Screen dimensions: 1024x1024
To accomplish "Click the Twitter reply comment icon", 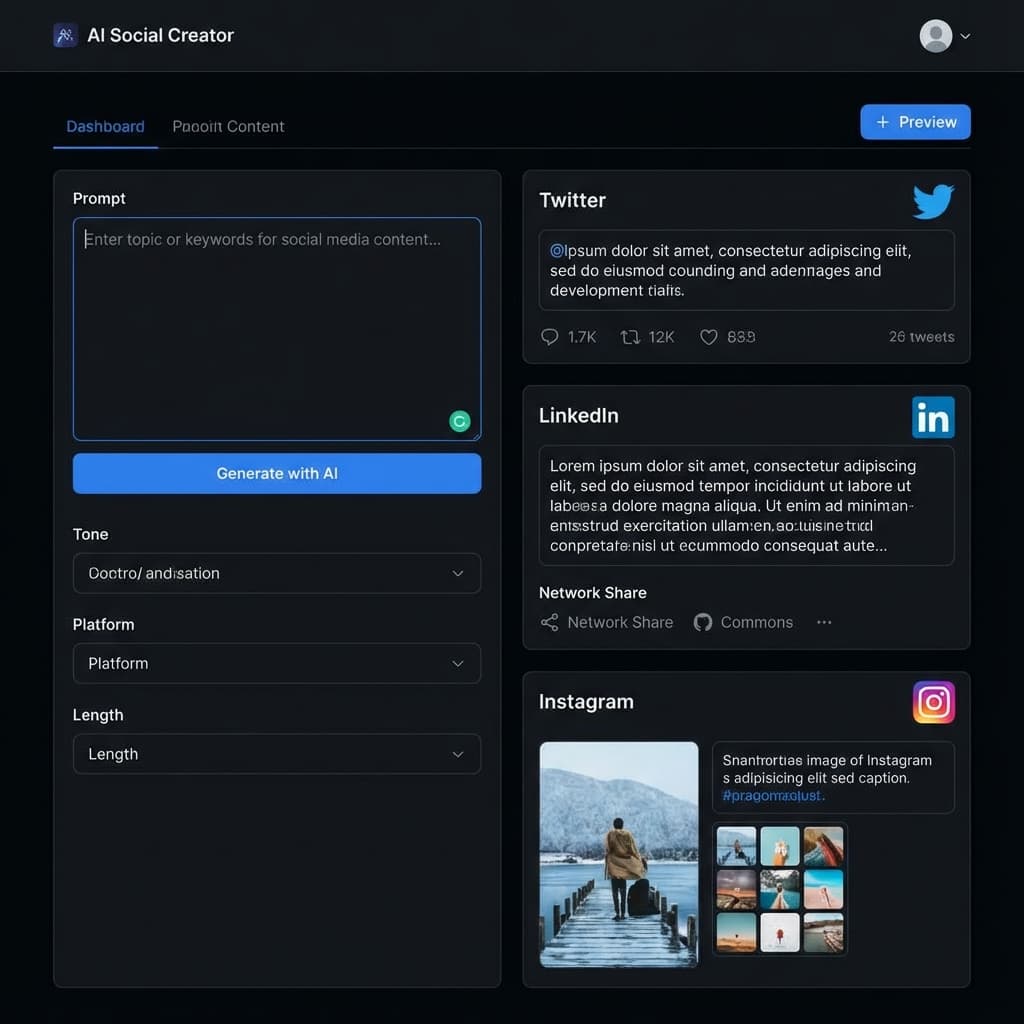I will pos(549,337).
